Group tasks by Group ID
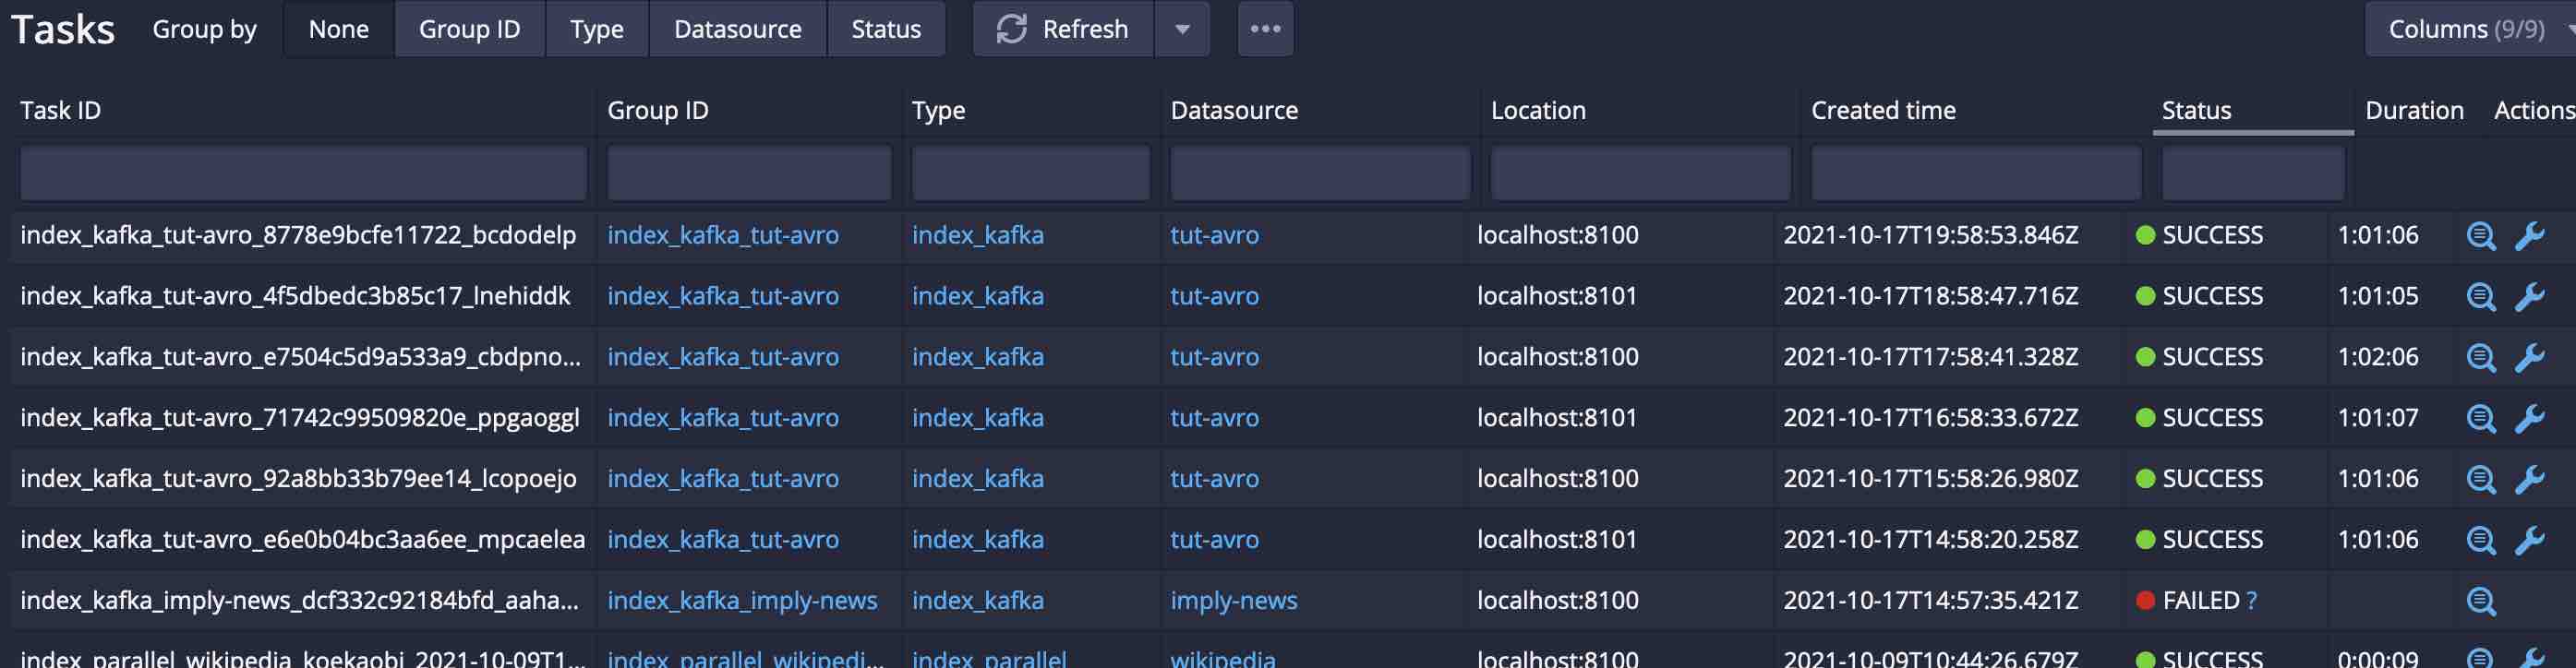Image resolution: width=2576 pixels, height=668 pixels. 469,29
